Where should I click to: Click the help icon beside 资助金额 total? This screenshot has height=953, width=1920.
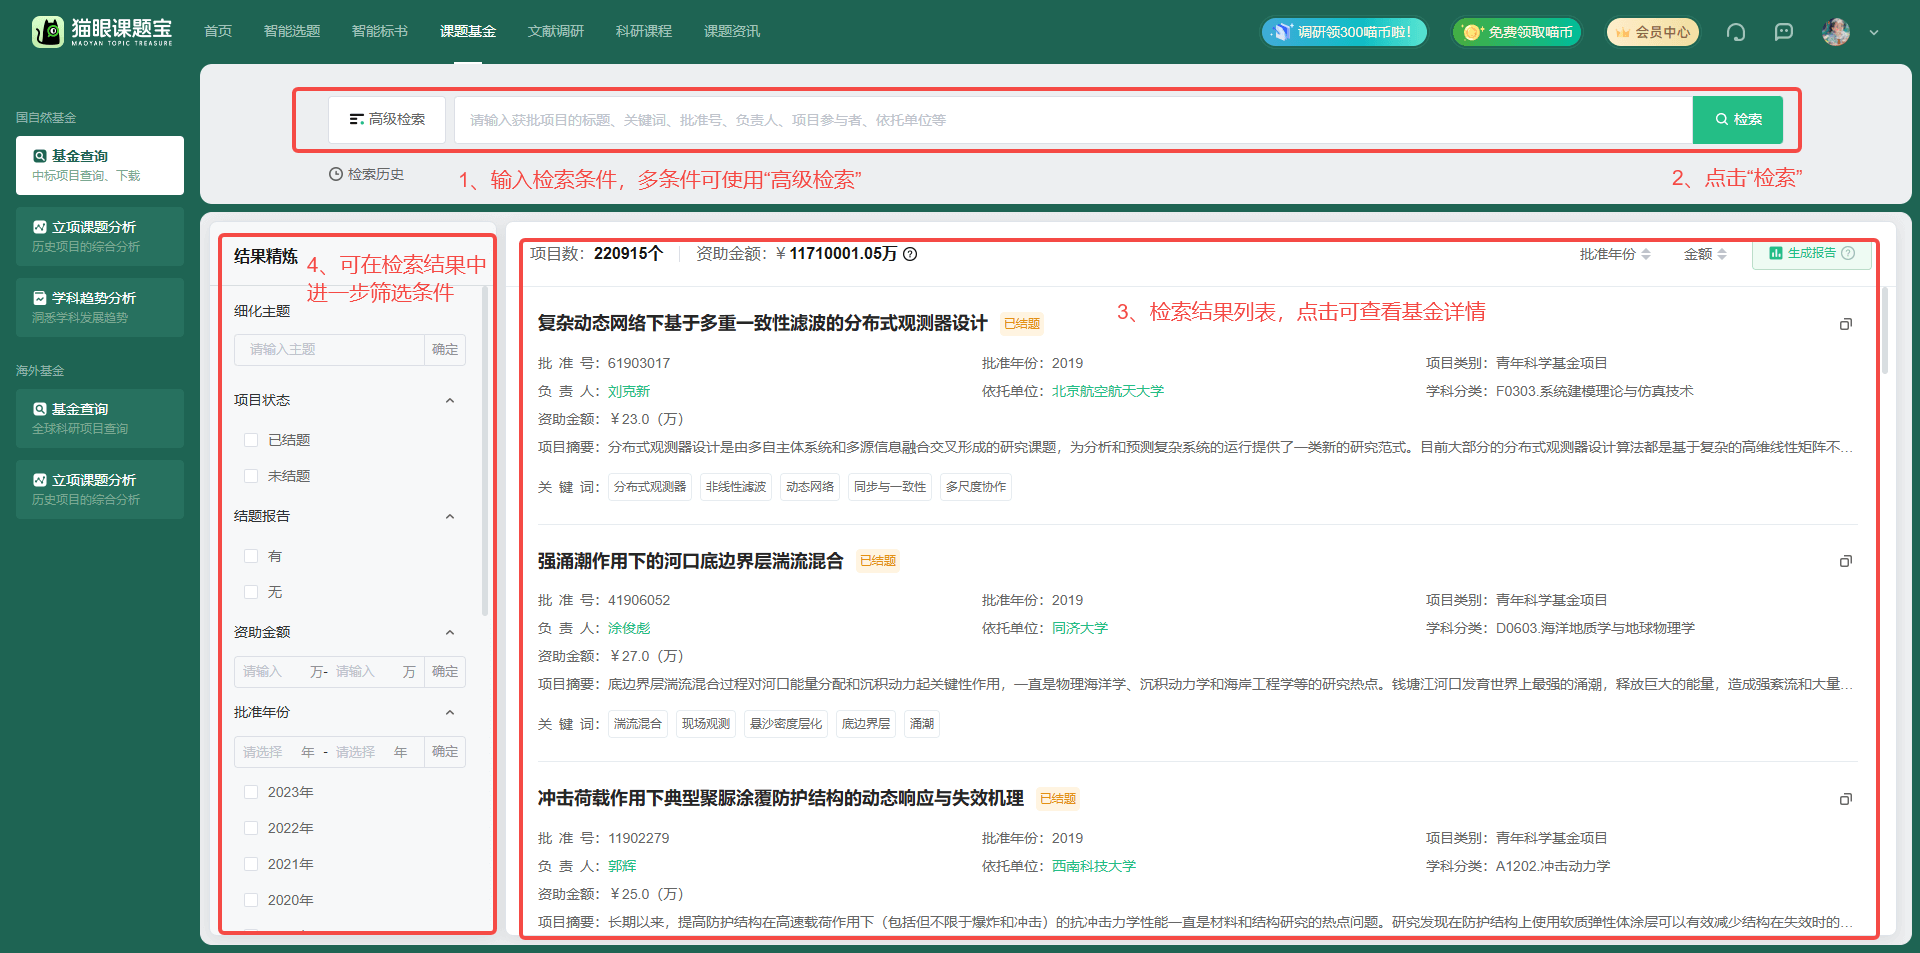click(x=910, y=254)
